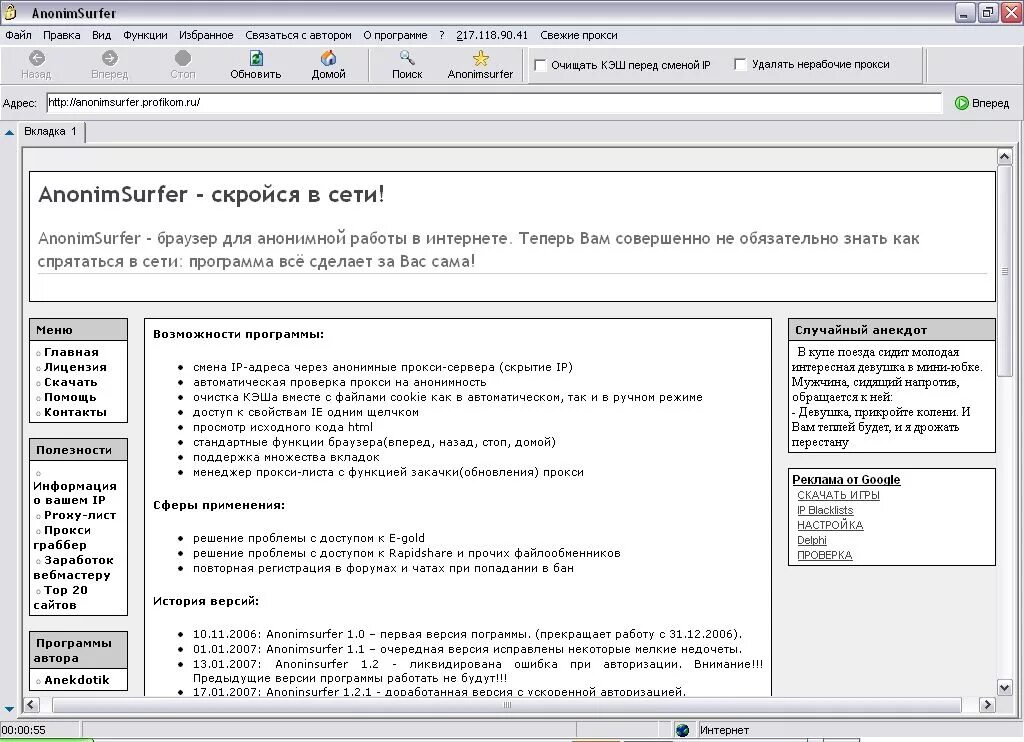Click the СКАЧАТЬ ИГРЫ ad link
This screenshot has height=742, width=1024.
[838, 495]
